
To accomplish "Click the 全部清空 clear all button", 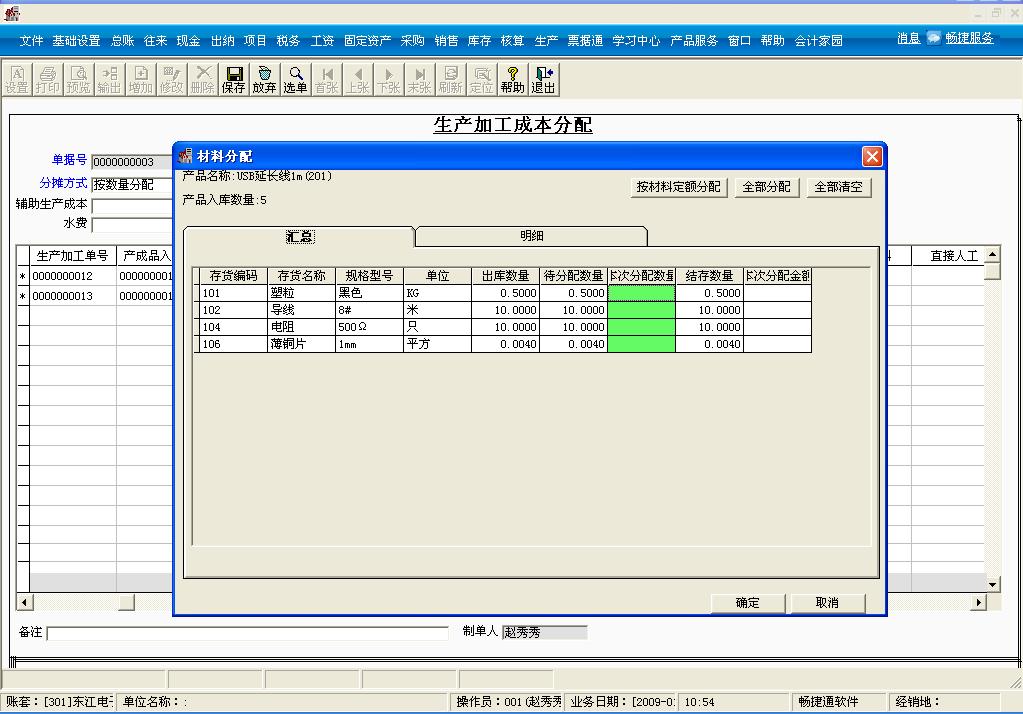I will [838, 186].
